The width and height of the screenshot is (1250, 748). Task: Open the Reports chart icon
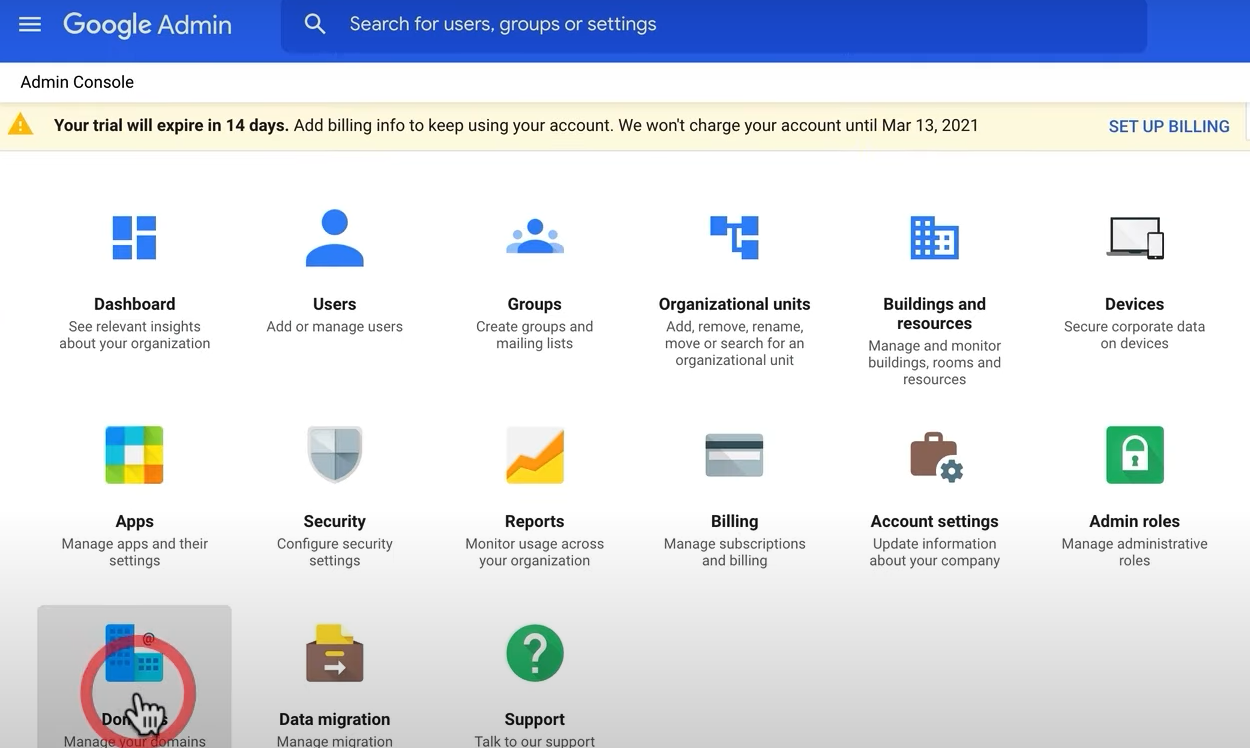[535, 455]
